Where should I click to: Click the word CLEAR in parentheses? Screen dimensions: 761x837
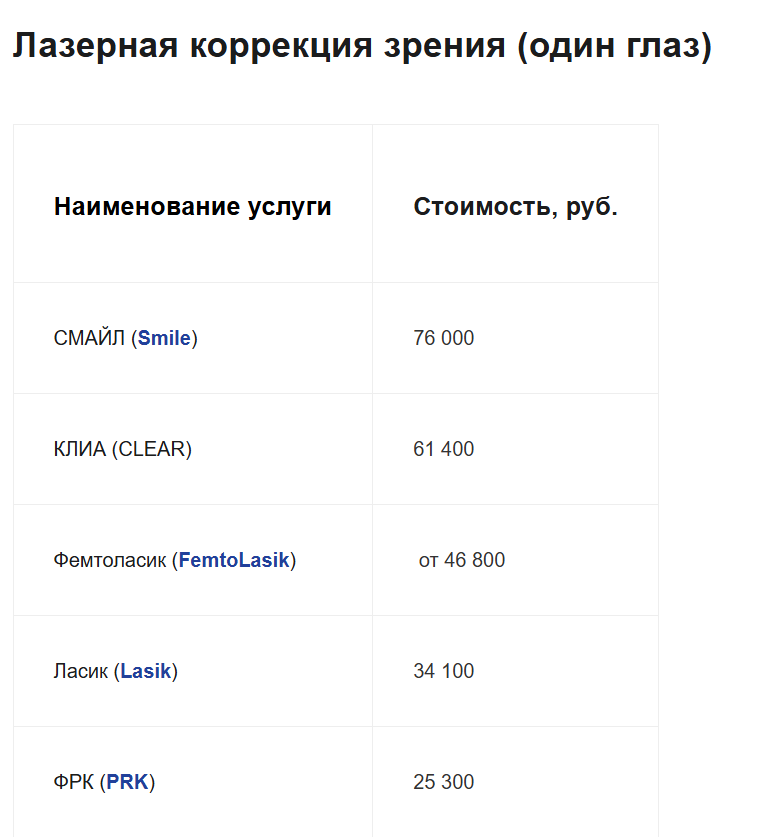152,449
